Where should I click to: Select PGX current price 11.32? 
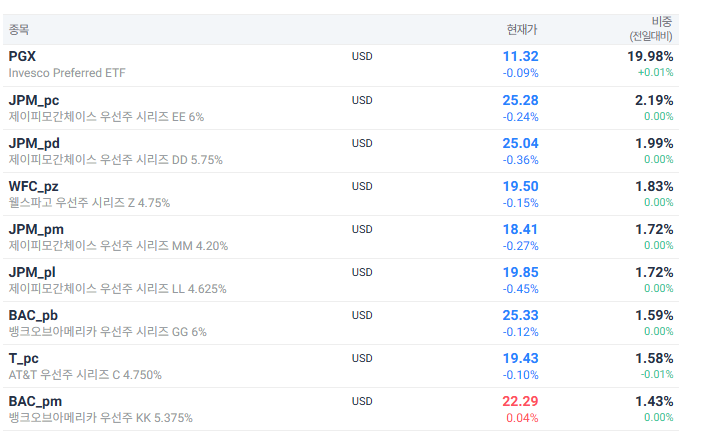(x=520, y=56)
